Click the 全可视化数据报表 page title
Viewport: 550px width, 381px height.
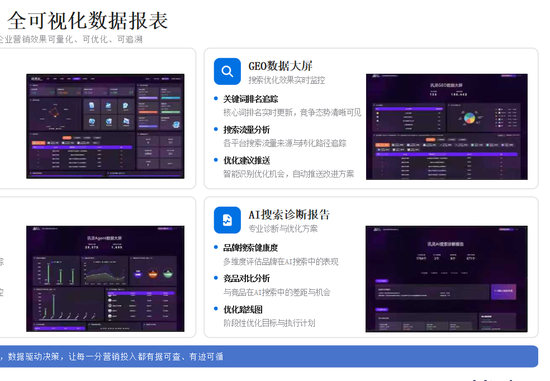coord(87,21)
